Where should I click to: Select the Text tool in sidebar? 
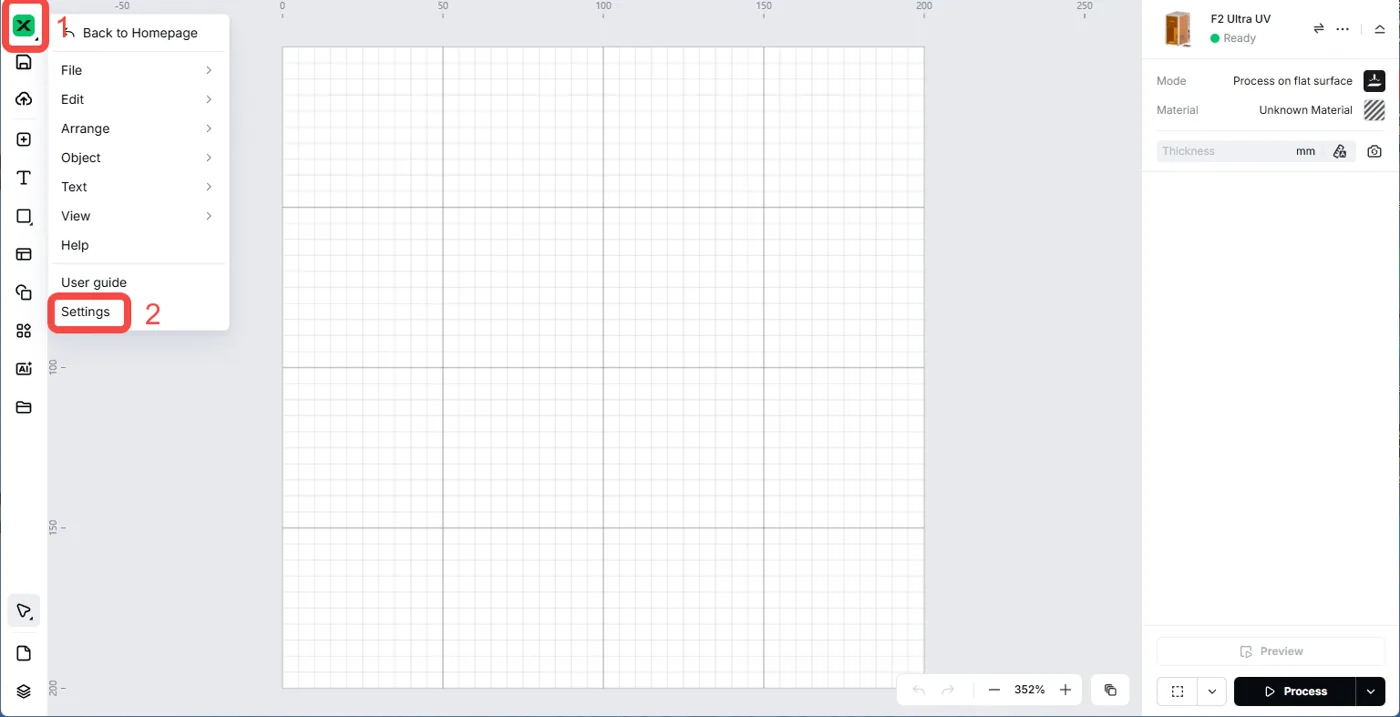coord(24,178)
